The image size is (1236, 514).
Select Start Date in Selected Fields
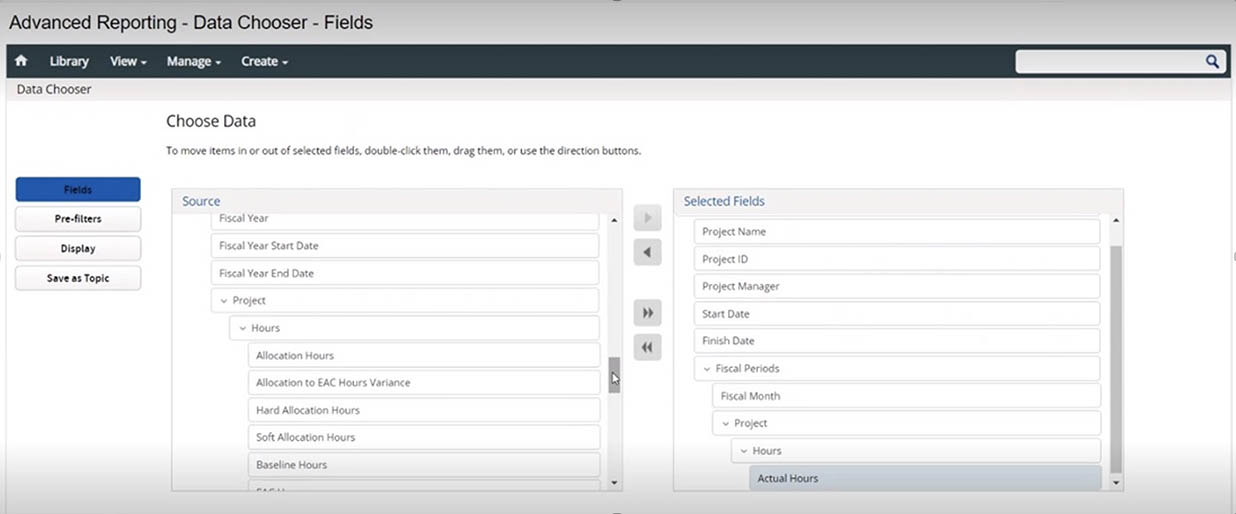click(x=897, y=314)
